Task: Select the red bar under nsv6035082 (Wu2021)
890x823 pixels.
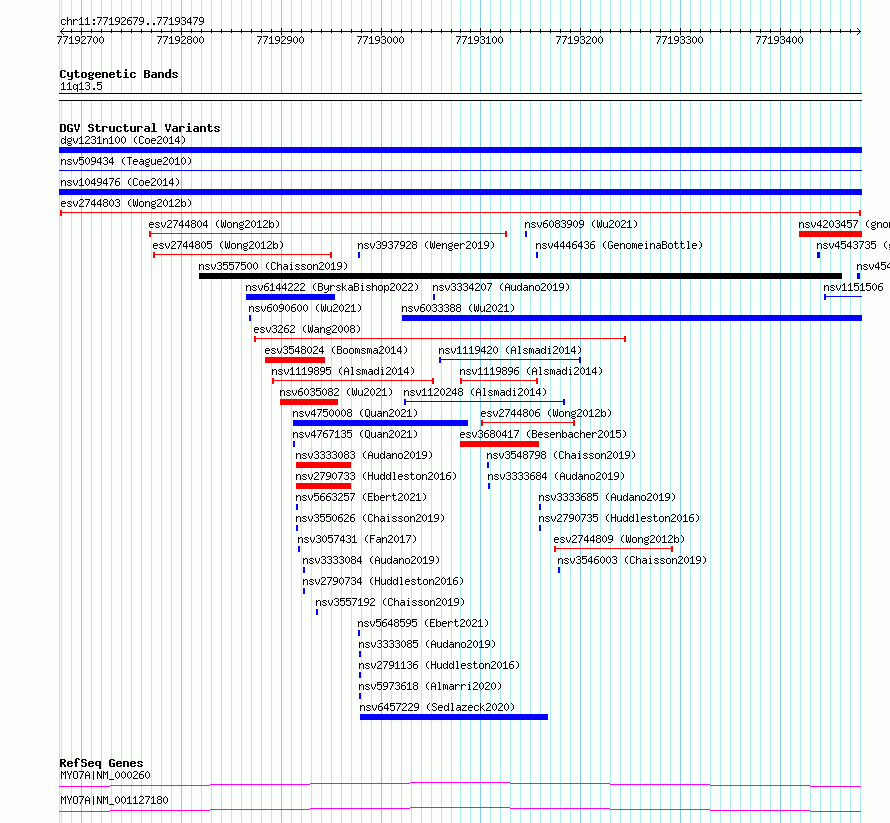Action: [309, 402]
